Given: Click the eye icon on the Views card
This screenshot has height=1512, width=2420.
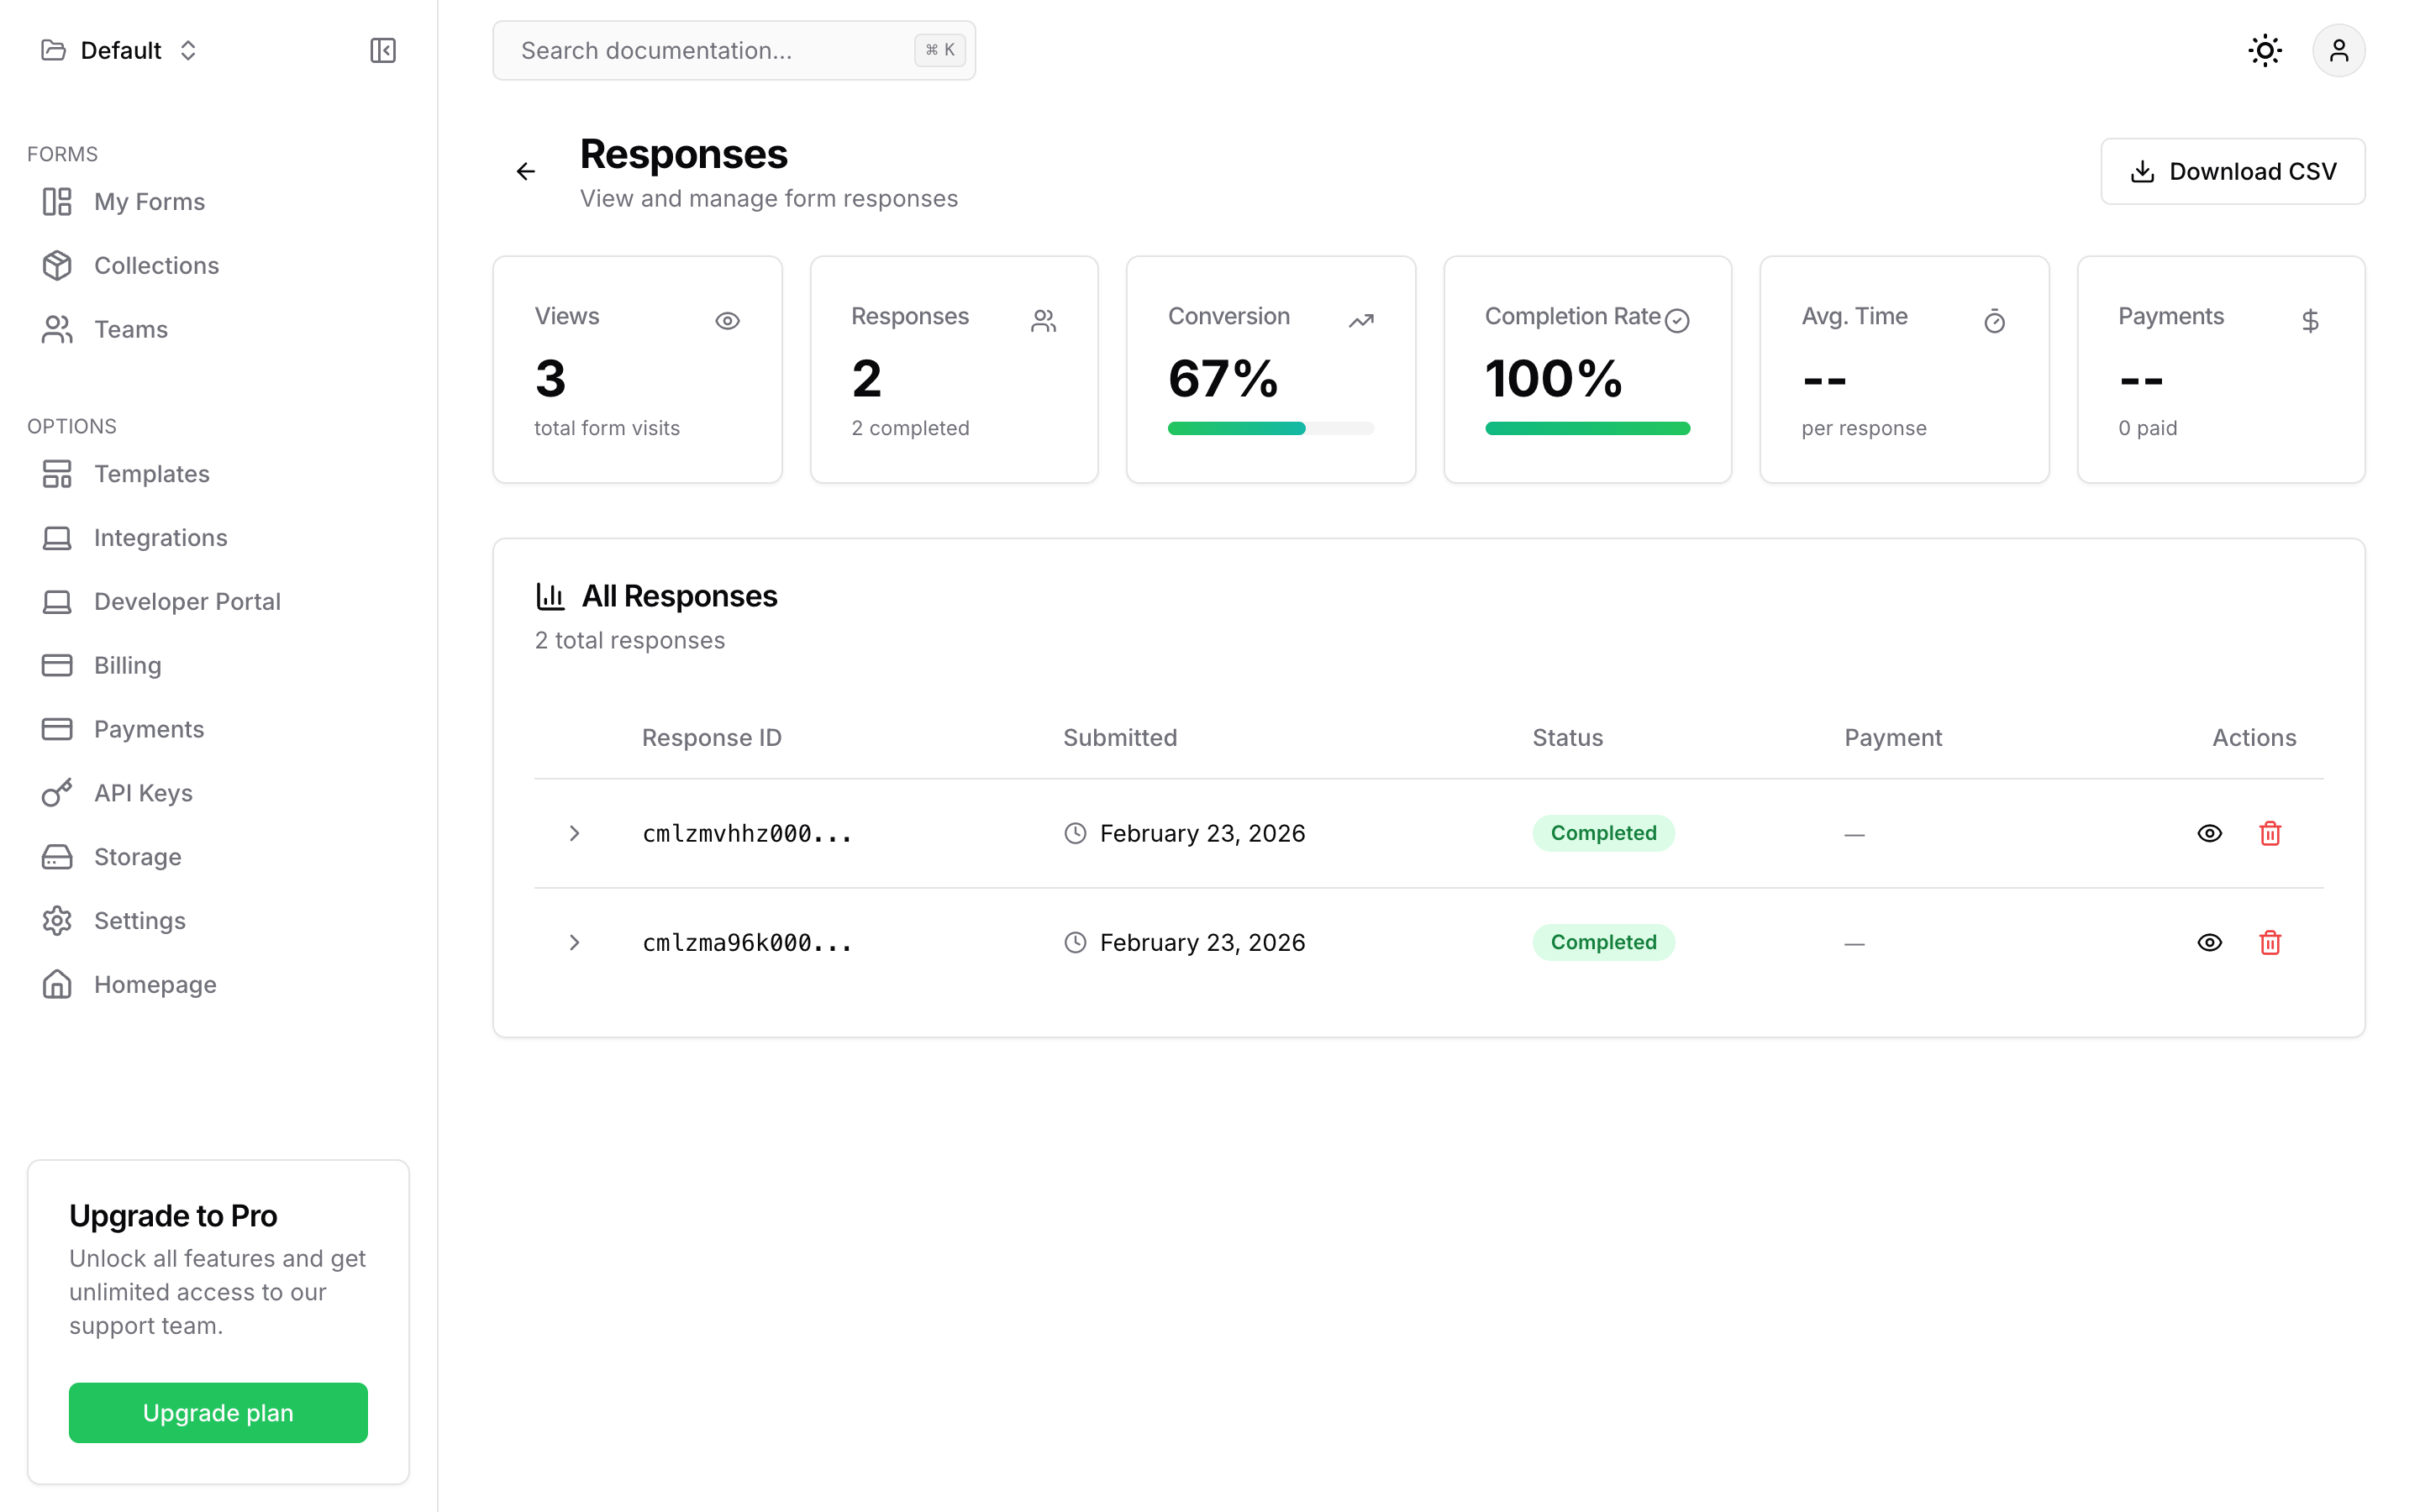Looking at the screenshot, I should [726, 319].
